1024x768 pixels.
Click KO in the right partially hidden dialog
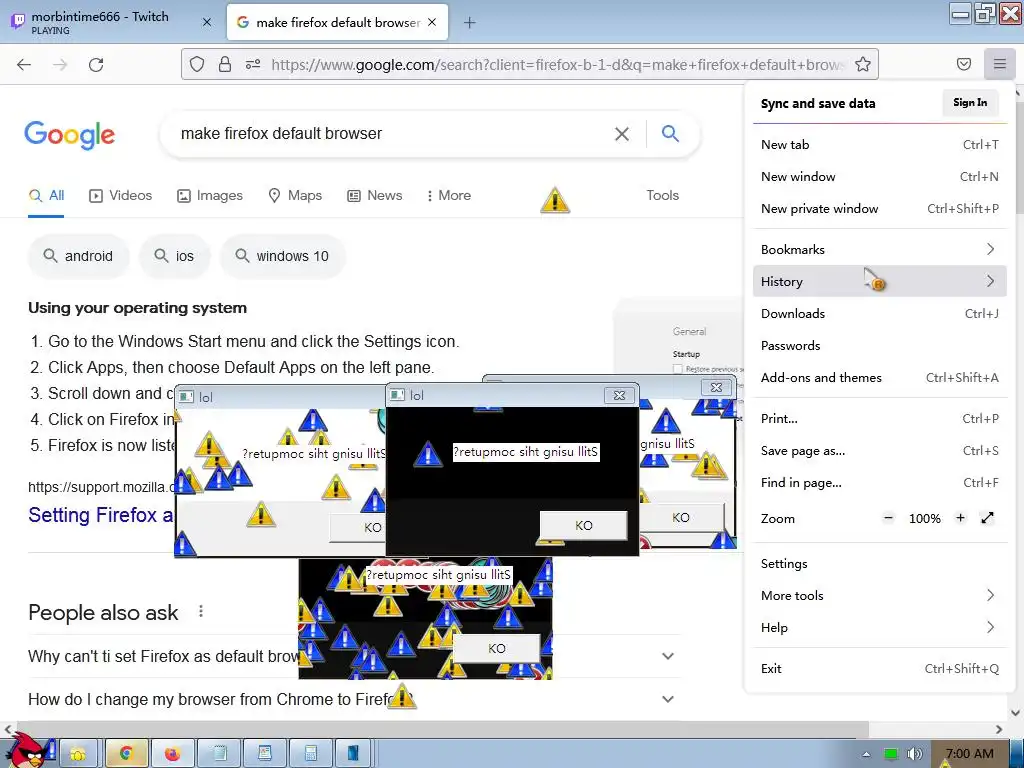point(681,517)
